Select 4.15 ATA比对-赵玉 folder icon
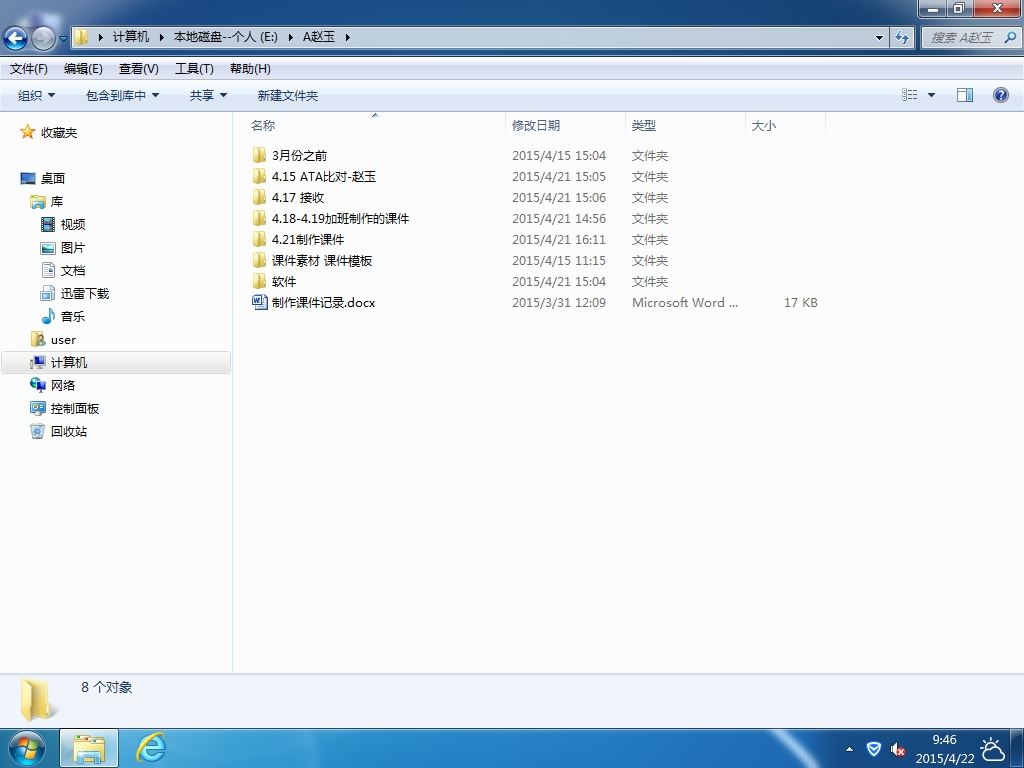 coord(259,176)
